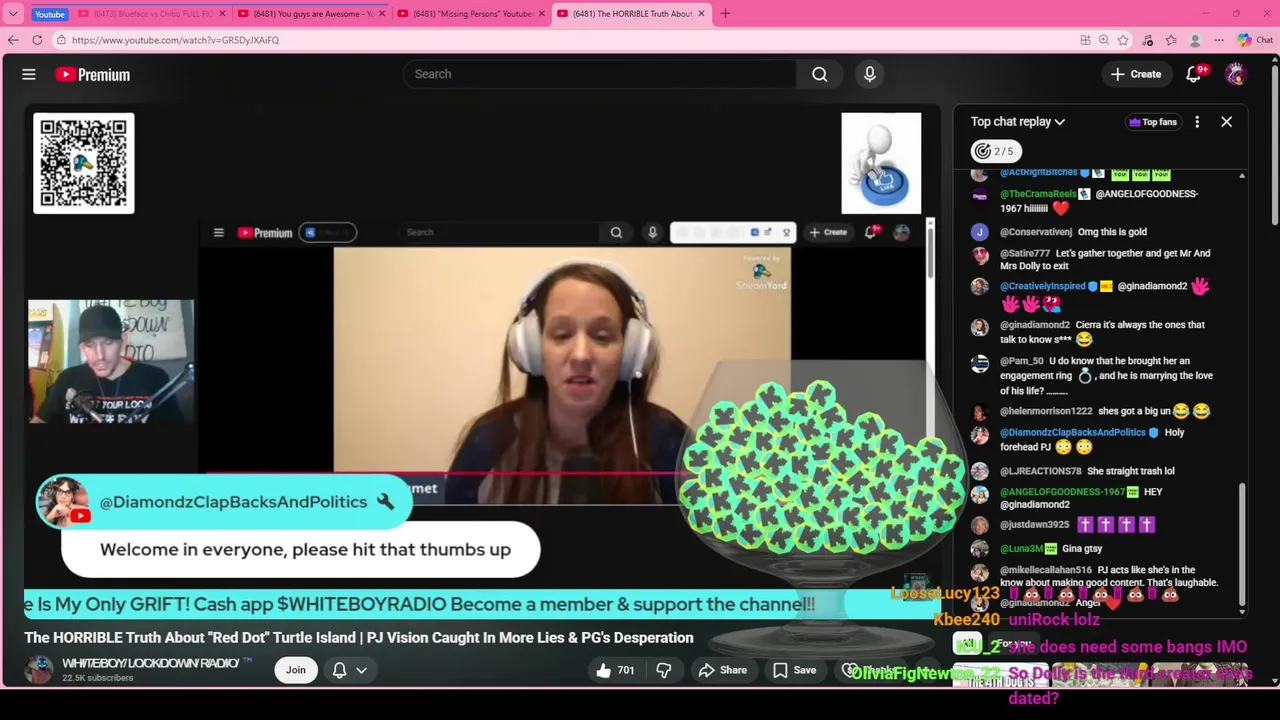Open the browser tab list dropdown
1280x720 pixels.
(x=13, y=14)
